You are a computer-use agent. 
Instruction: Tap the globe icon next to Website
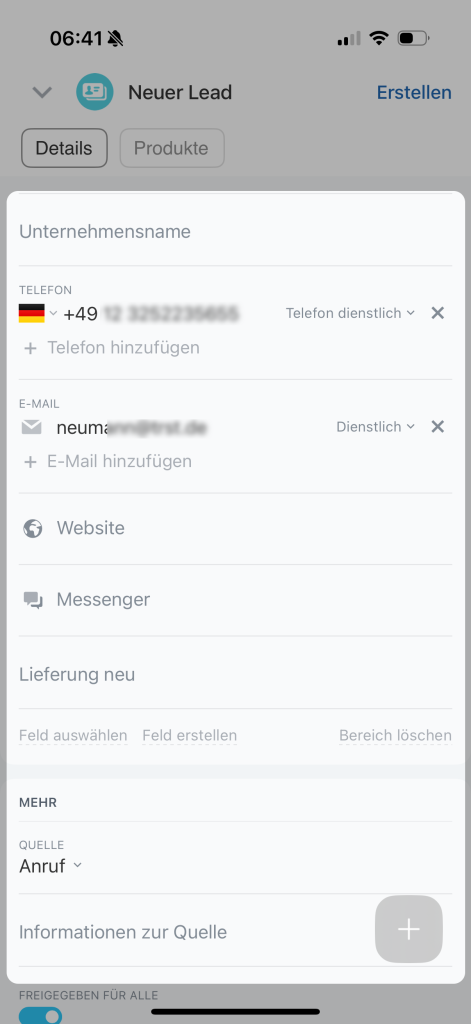[33, 528]
